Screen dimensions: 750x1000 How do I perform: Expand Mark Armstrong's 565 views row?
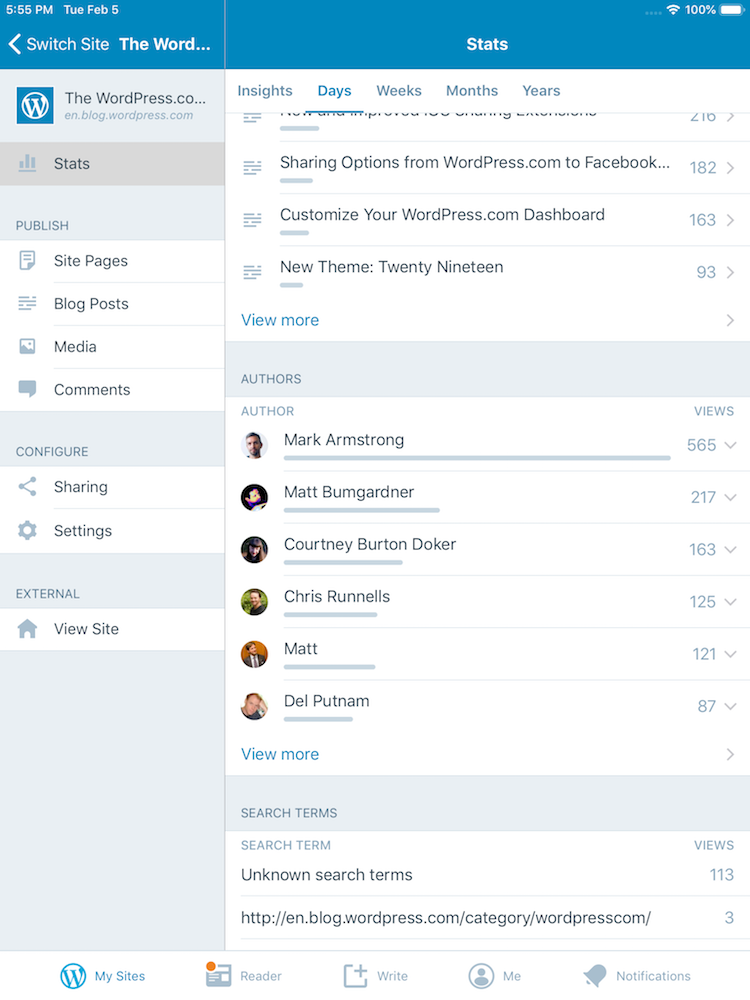point(731,445)
